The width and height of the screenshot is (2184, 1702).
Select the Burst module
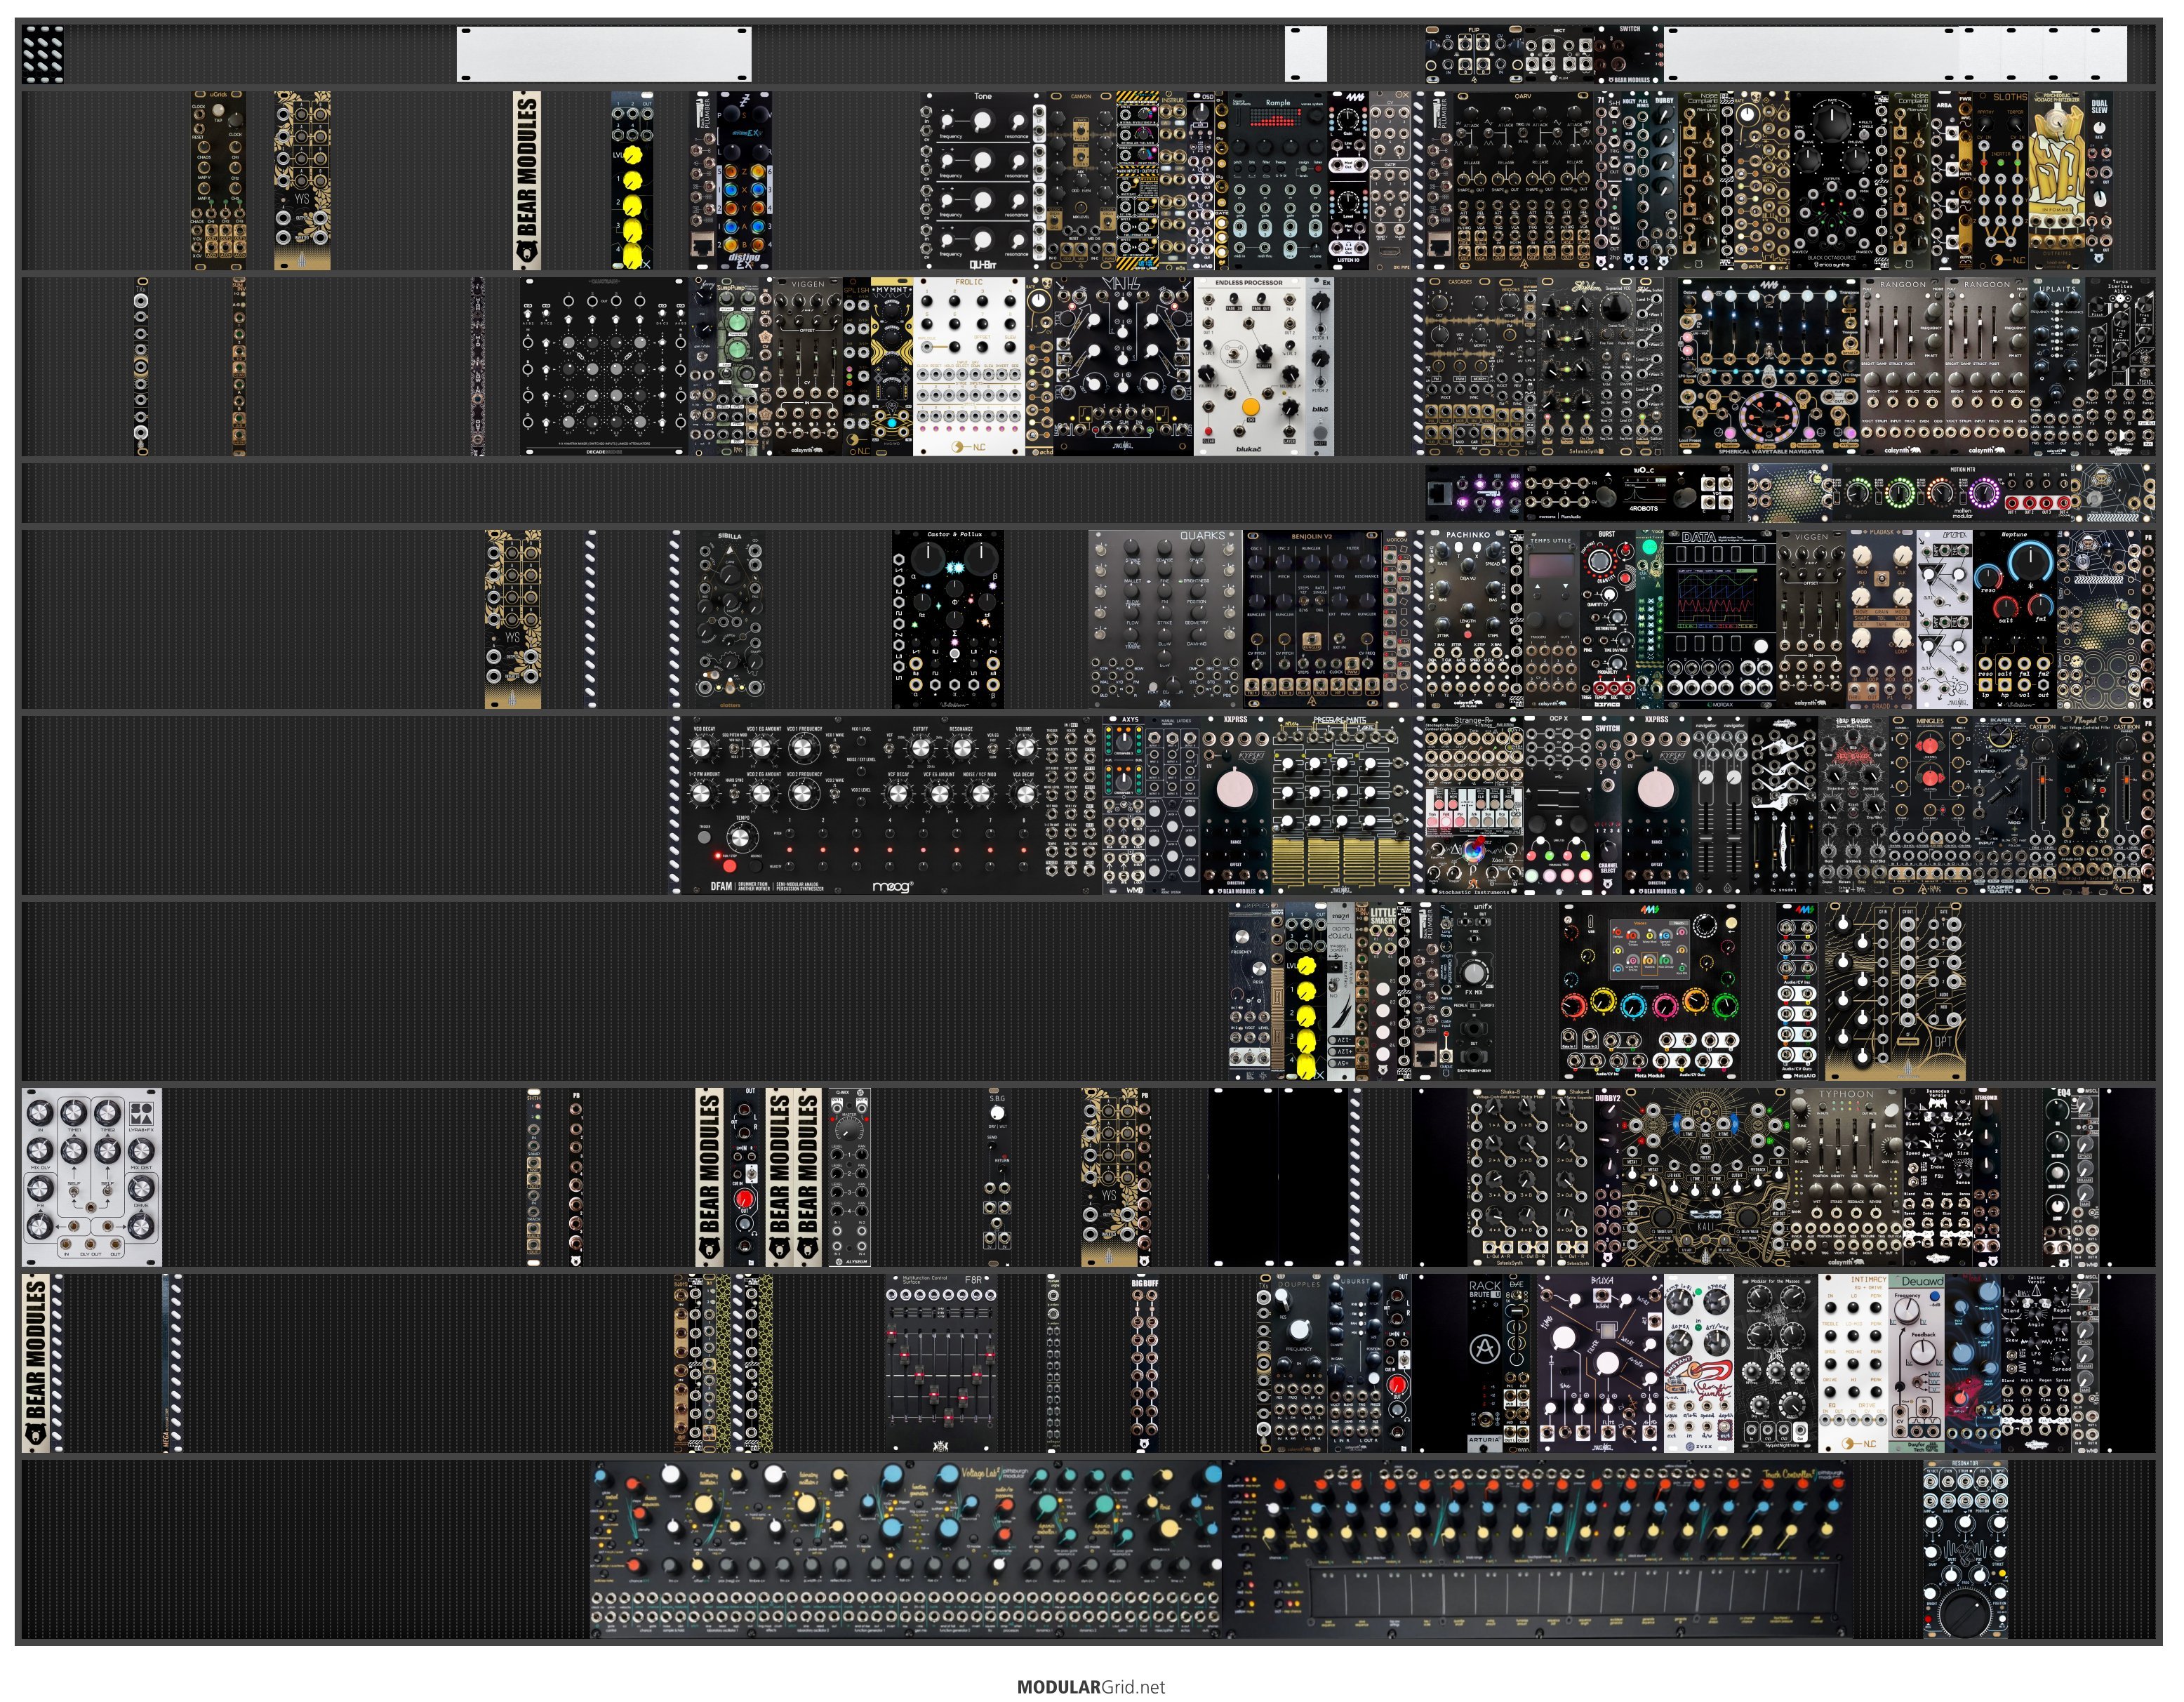pyautogui.click(x=1607, y=619)
